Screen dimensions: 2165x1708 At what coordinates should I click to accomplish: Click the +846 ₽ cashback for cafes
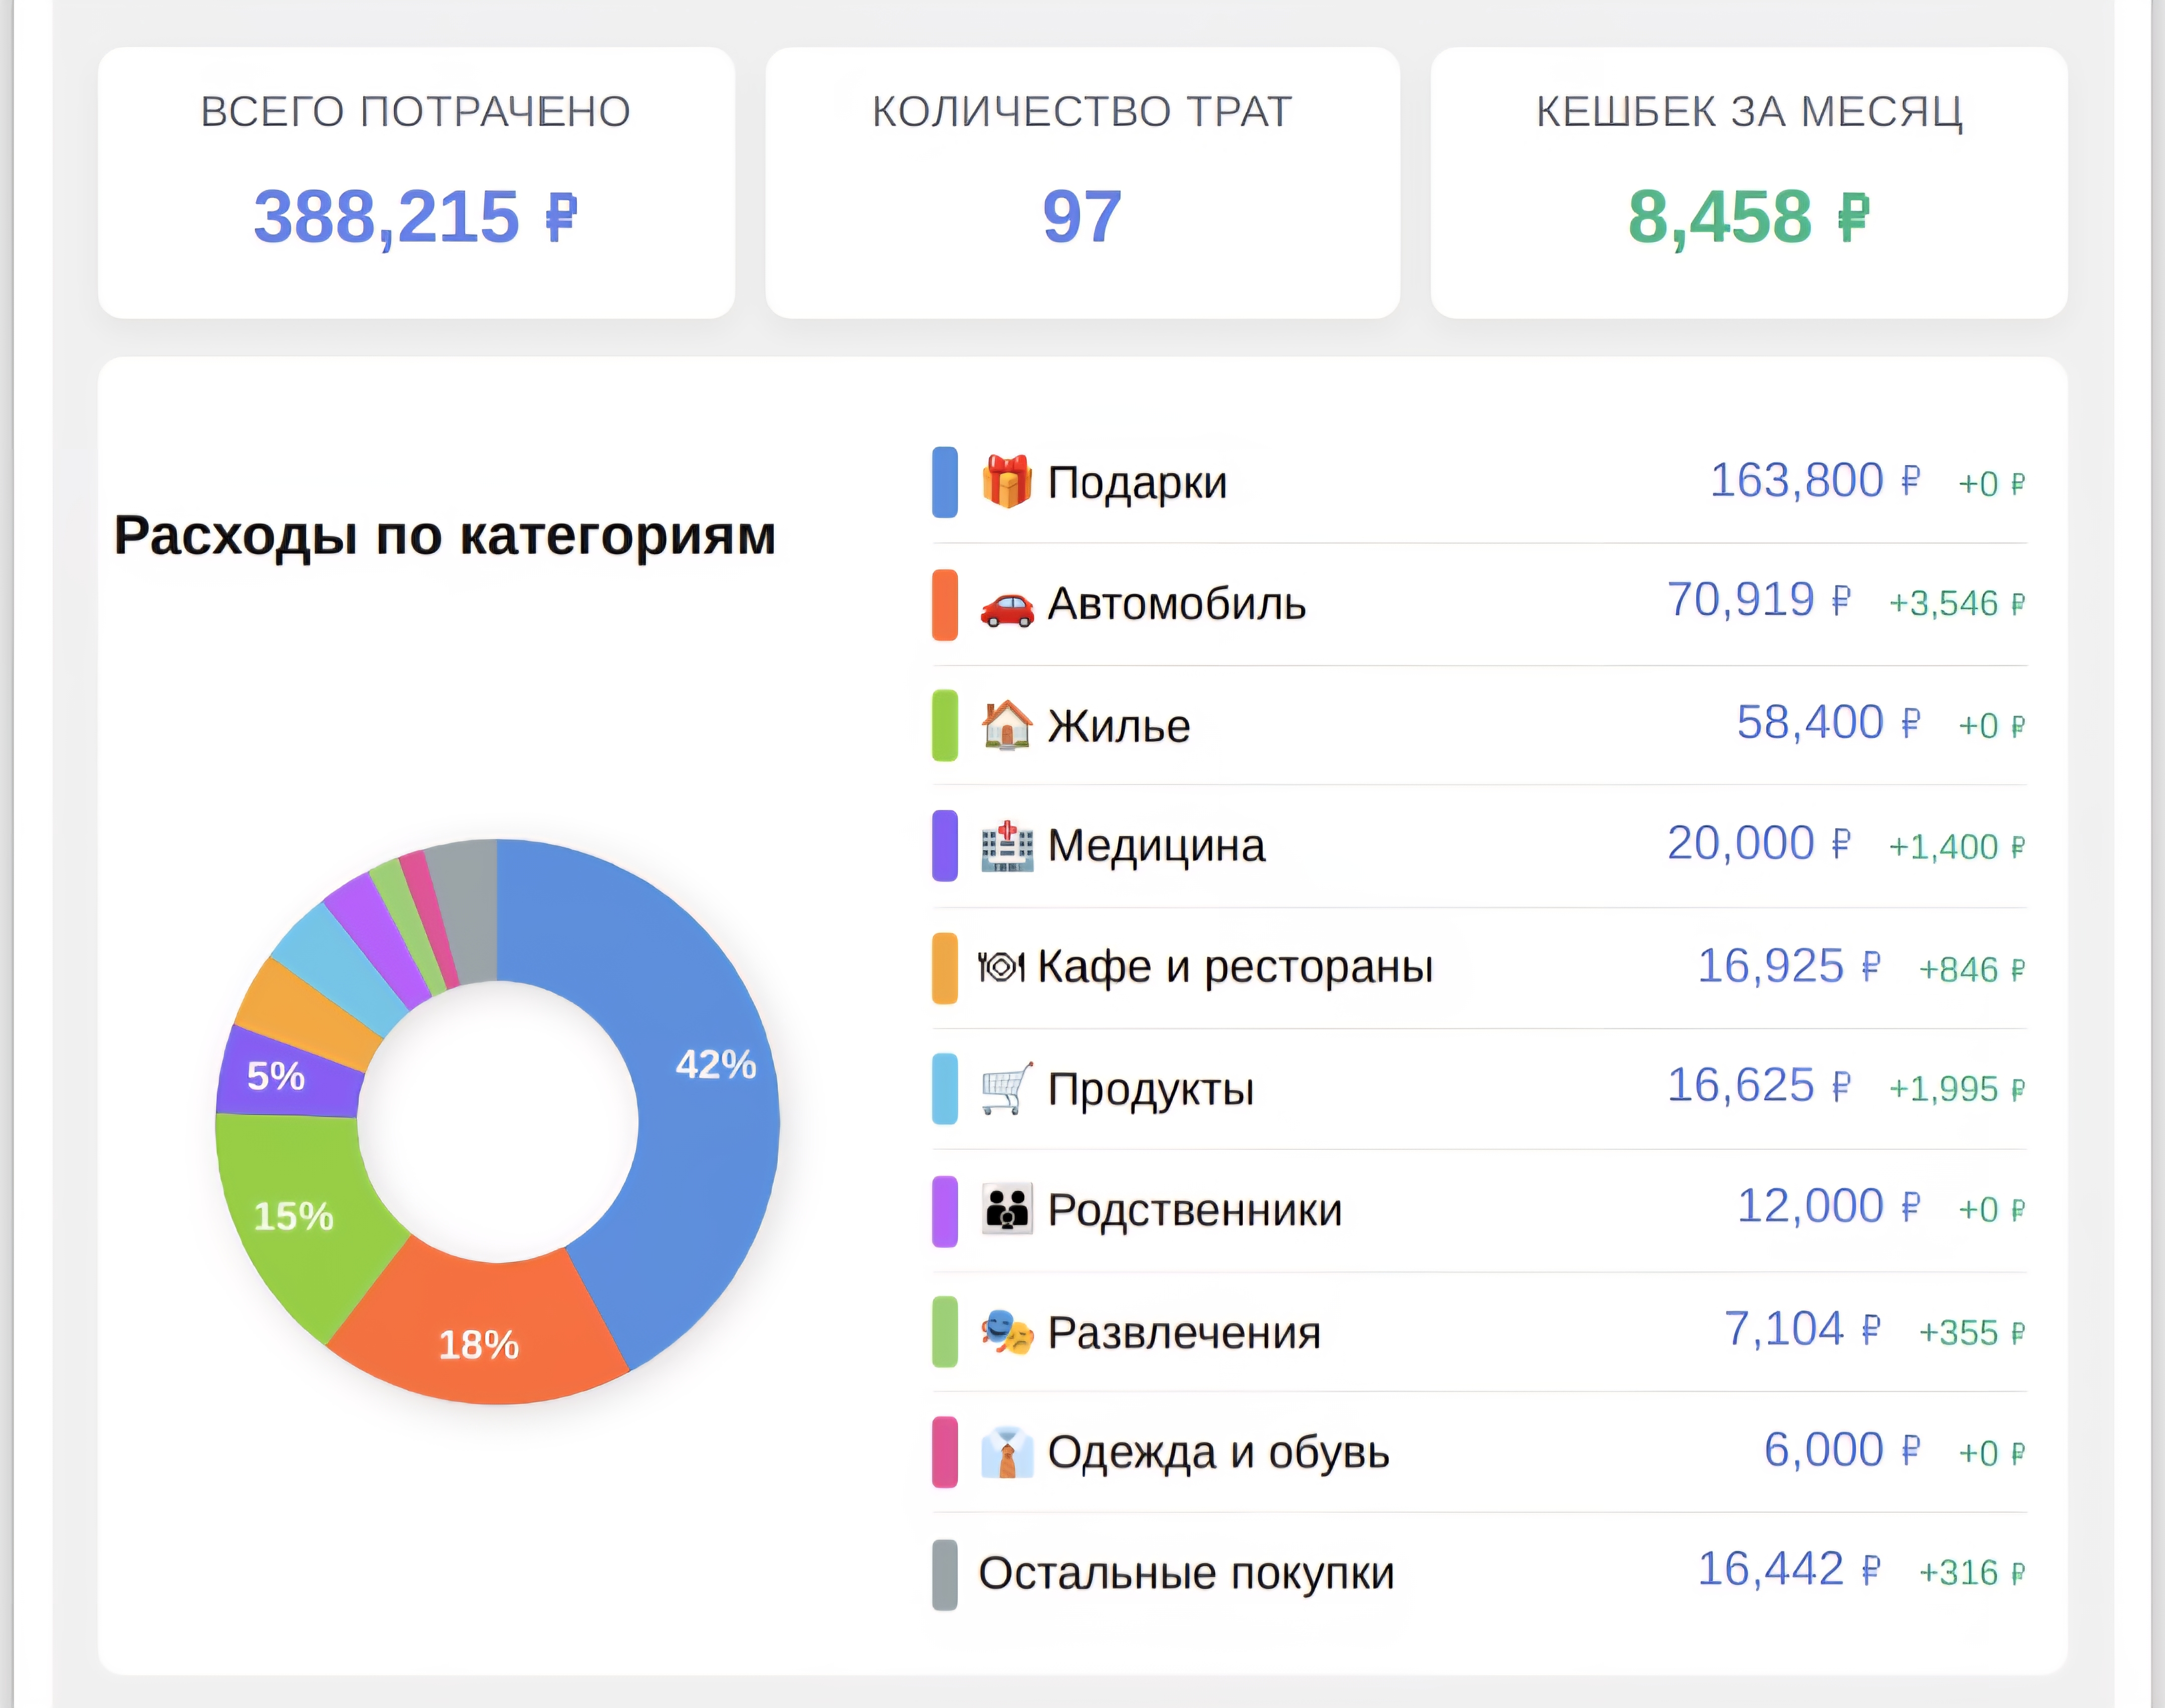1972,969
